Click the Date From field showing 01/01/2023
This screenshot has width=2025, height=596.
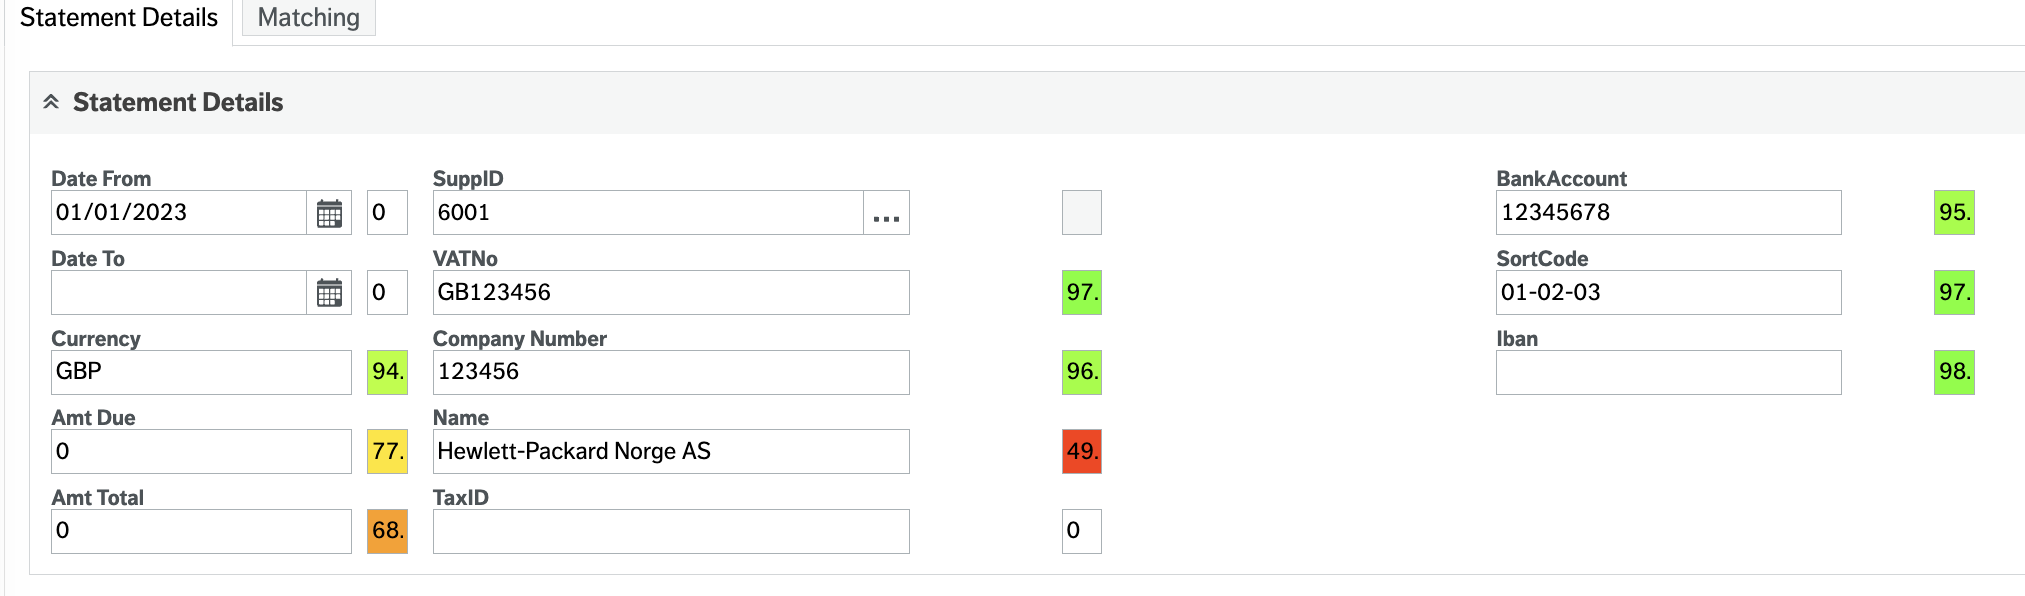(x=180, y=212)
